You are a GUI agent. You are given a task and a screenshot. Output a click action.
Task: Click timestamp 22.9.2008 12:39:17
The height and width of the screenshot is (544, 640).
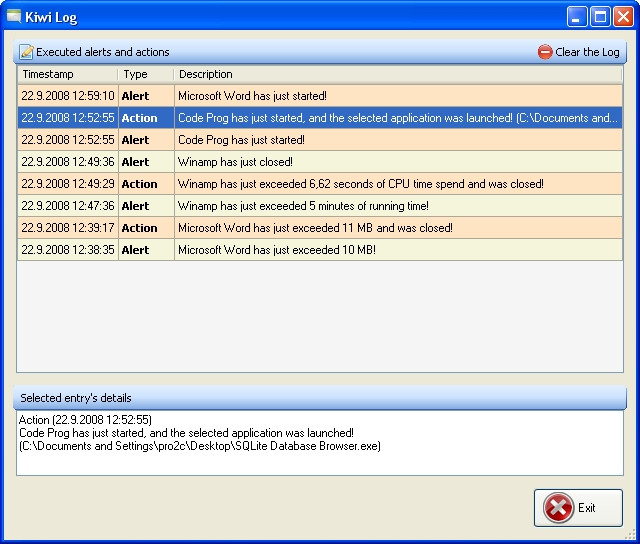[x=68, y=228]
